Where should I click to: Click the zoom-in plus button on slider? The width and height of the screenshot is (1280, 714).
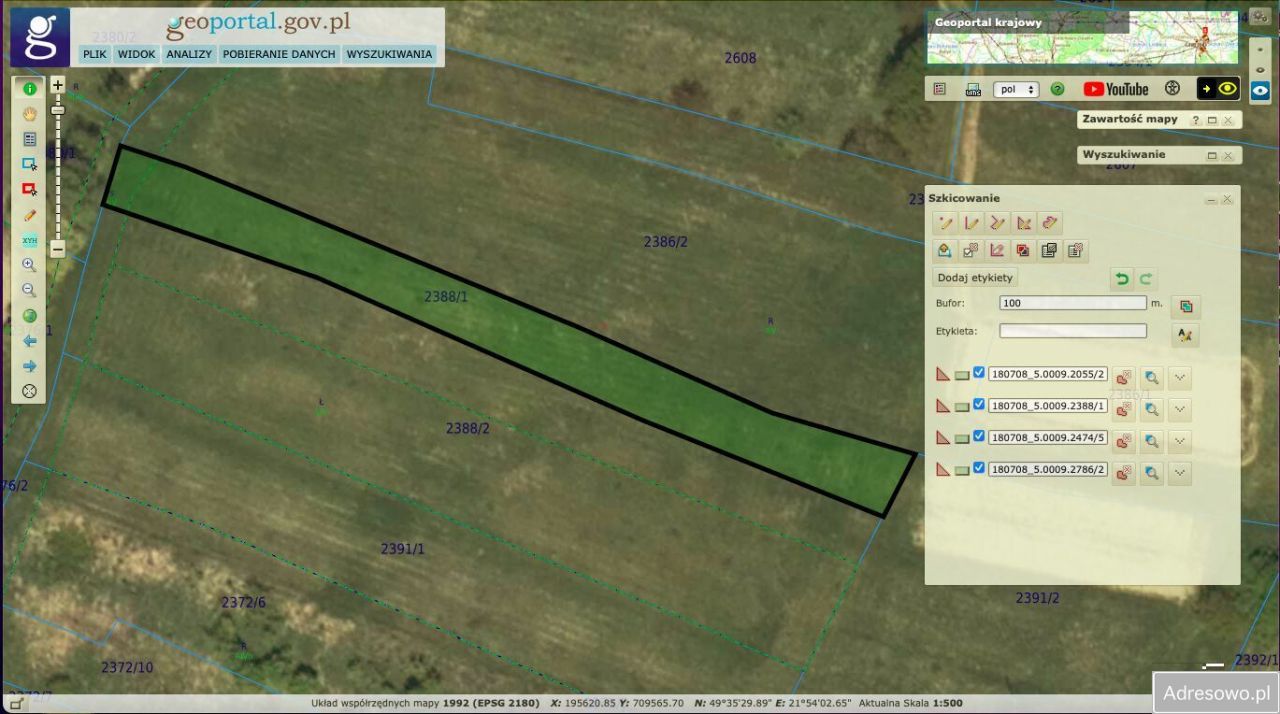pyautogui.click(x=57, y=86)
